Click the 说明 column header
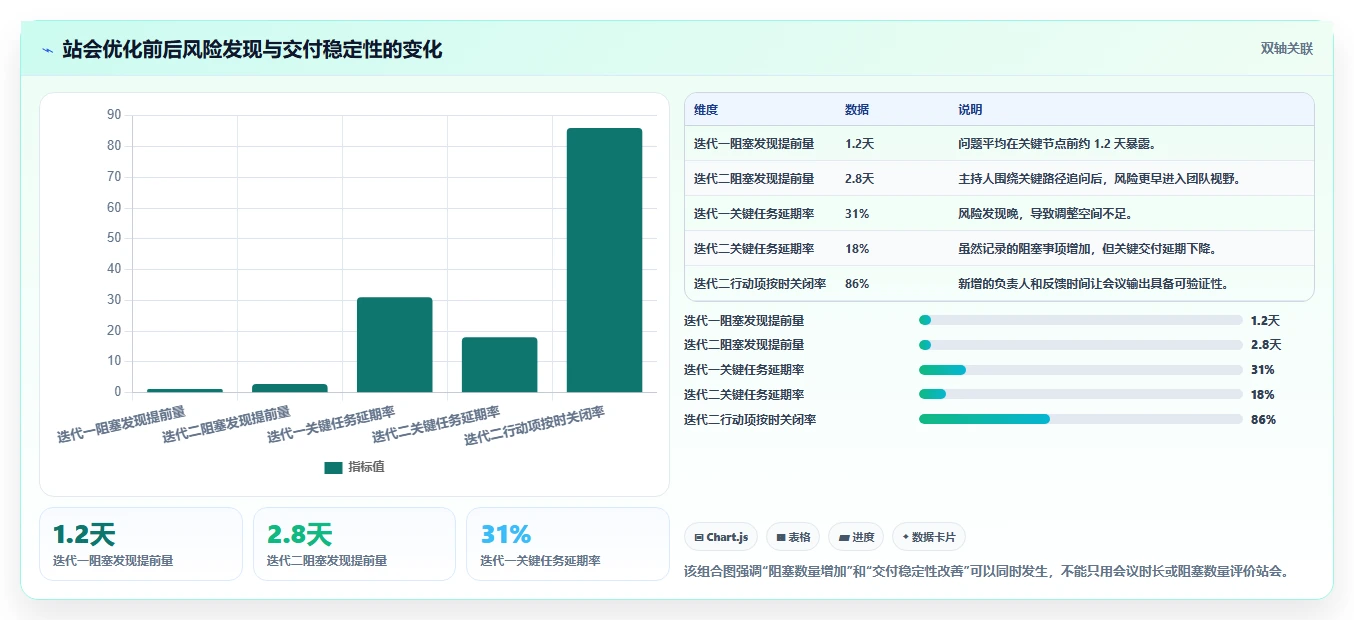 970,110
